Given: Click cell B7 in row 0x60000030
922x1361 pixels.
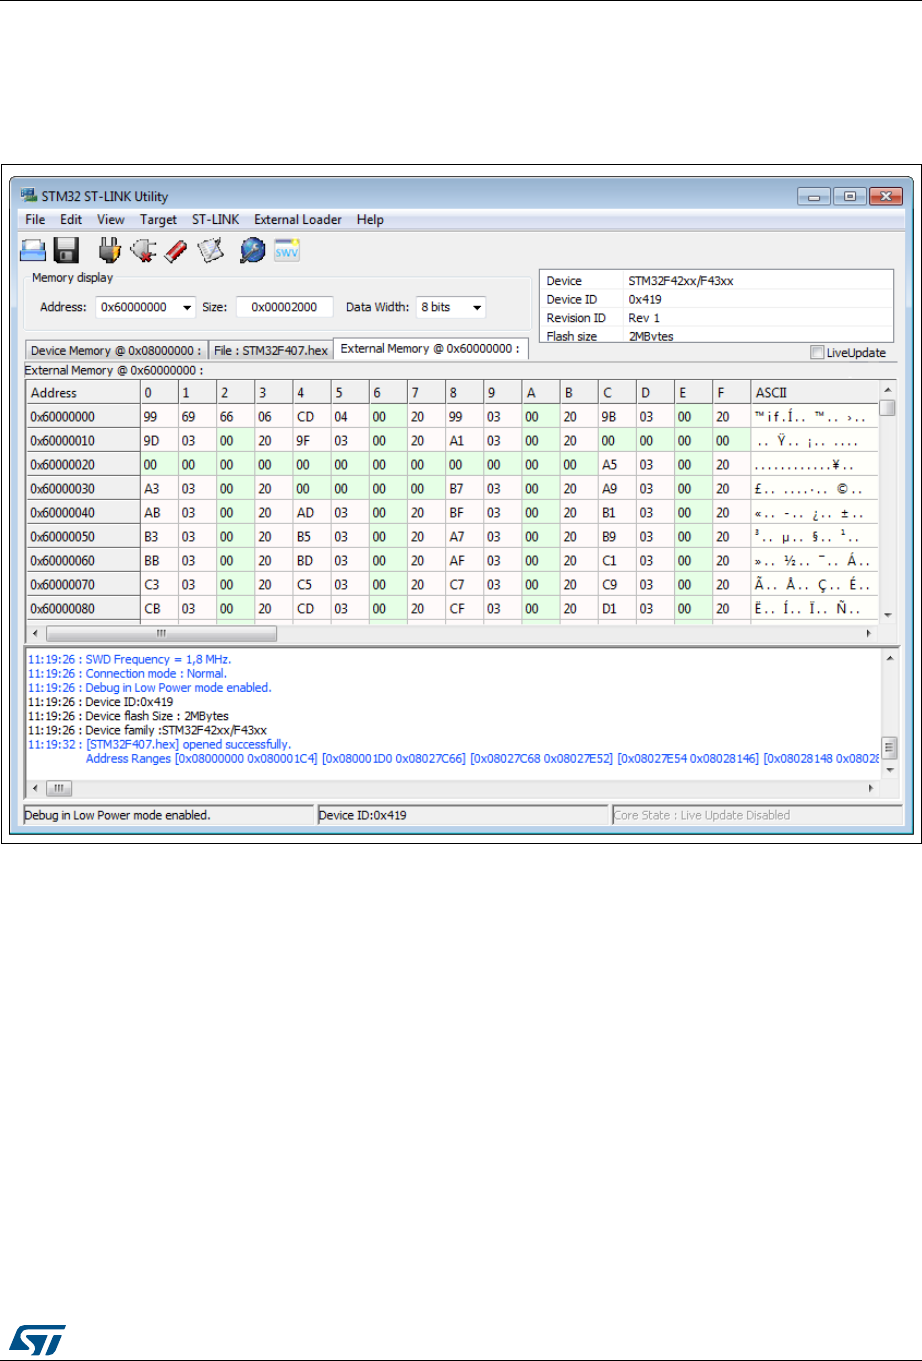Looking at the screenshot, I should [463, 488].
